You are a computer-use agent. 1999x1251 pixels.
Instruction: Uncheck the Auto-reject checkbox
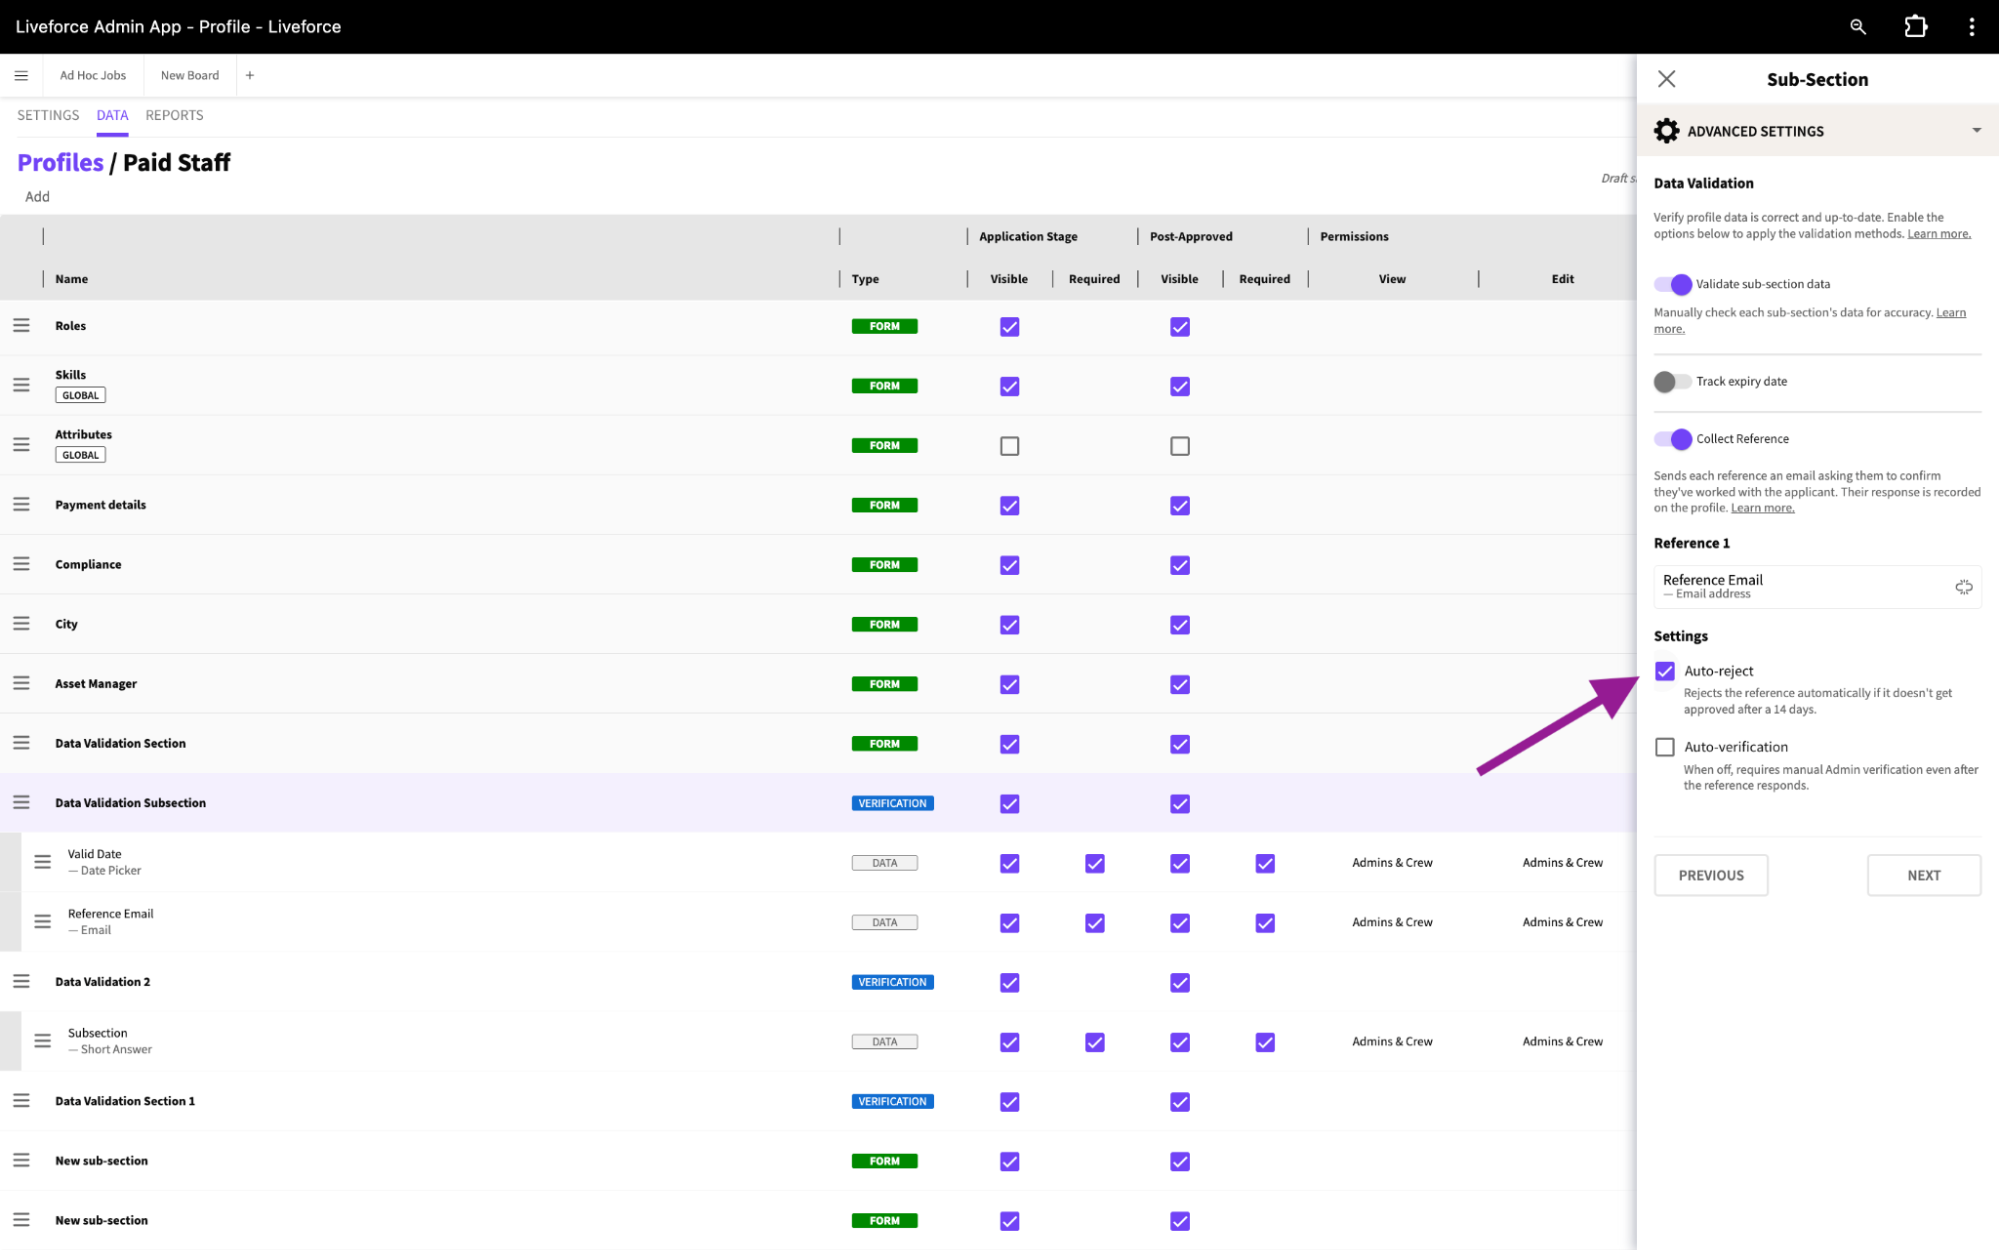(1665, 671)
